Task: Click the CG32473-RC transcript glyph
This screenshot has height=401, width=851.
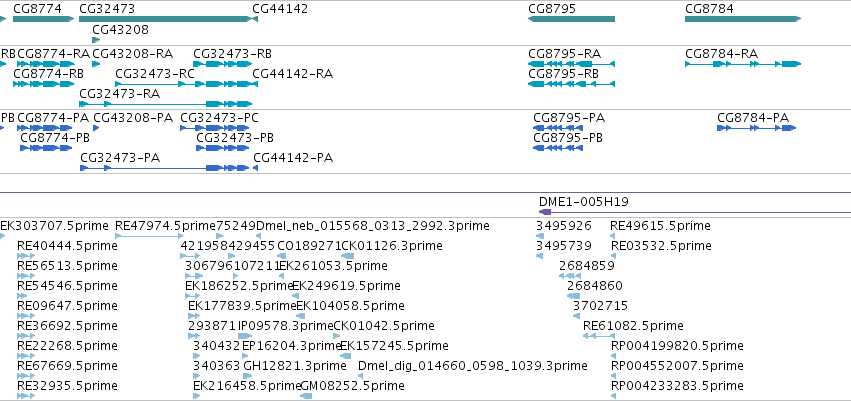Action: [x=182, y=84]
